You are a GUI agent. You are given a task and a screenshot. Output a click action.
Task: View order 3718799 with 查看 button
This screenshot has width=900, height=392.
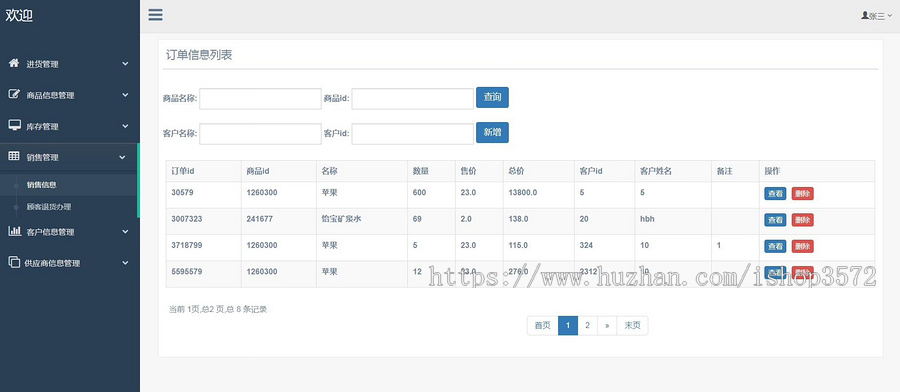click(x=775, y=246)
